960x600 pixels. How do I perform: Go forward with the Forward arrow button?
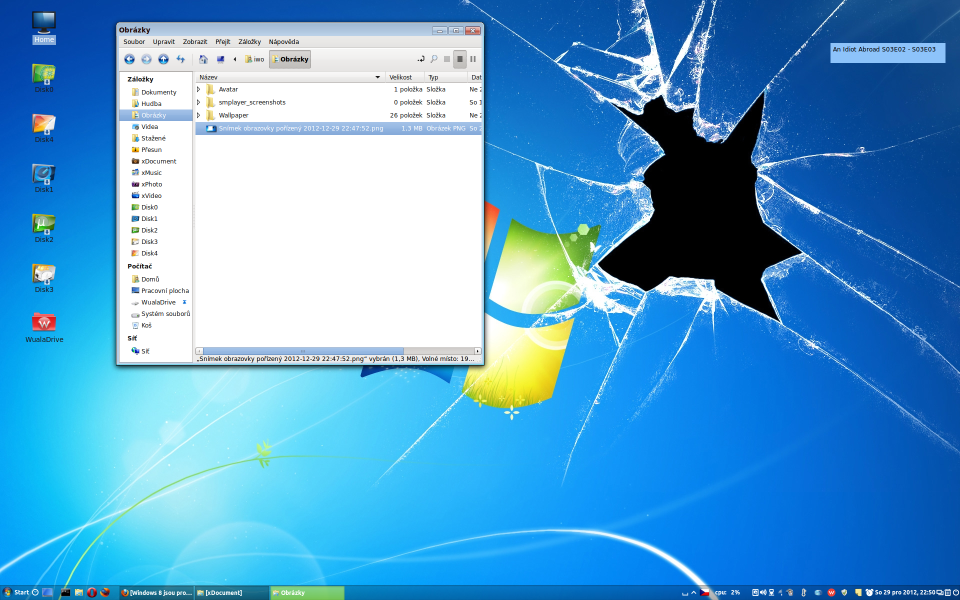click(x=146, y=59)
